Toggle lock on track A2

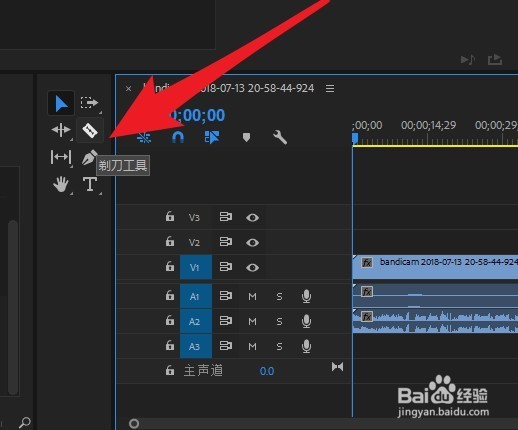(x=170, y=321)
